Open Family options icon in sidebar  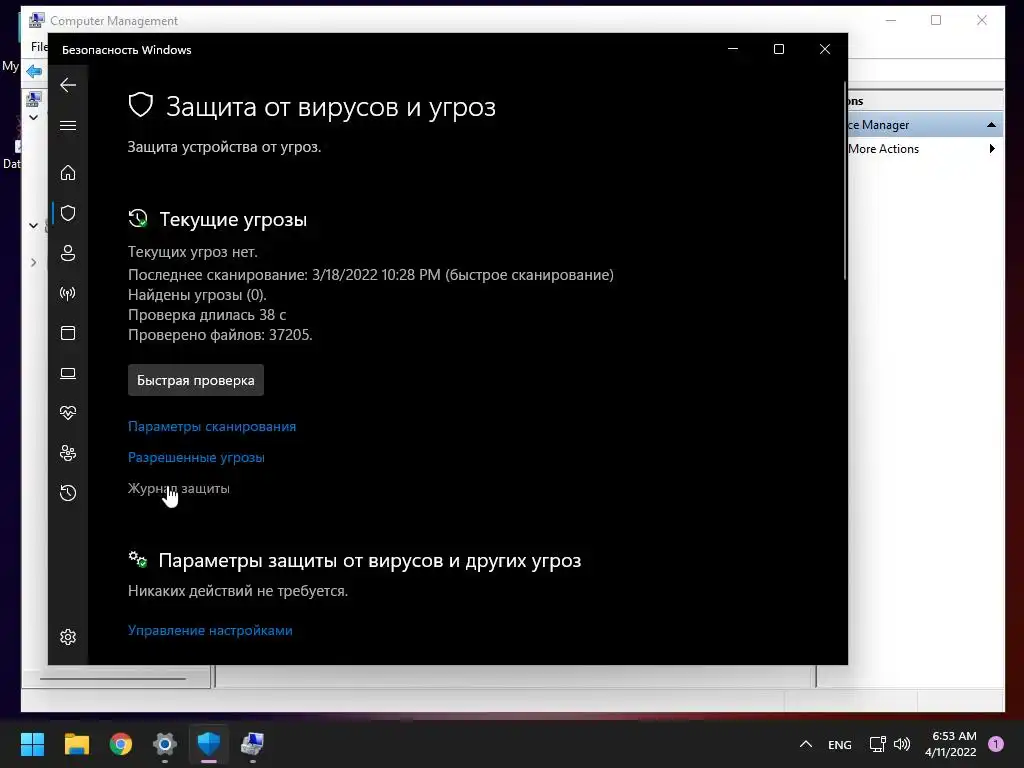point(68,453)
